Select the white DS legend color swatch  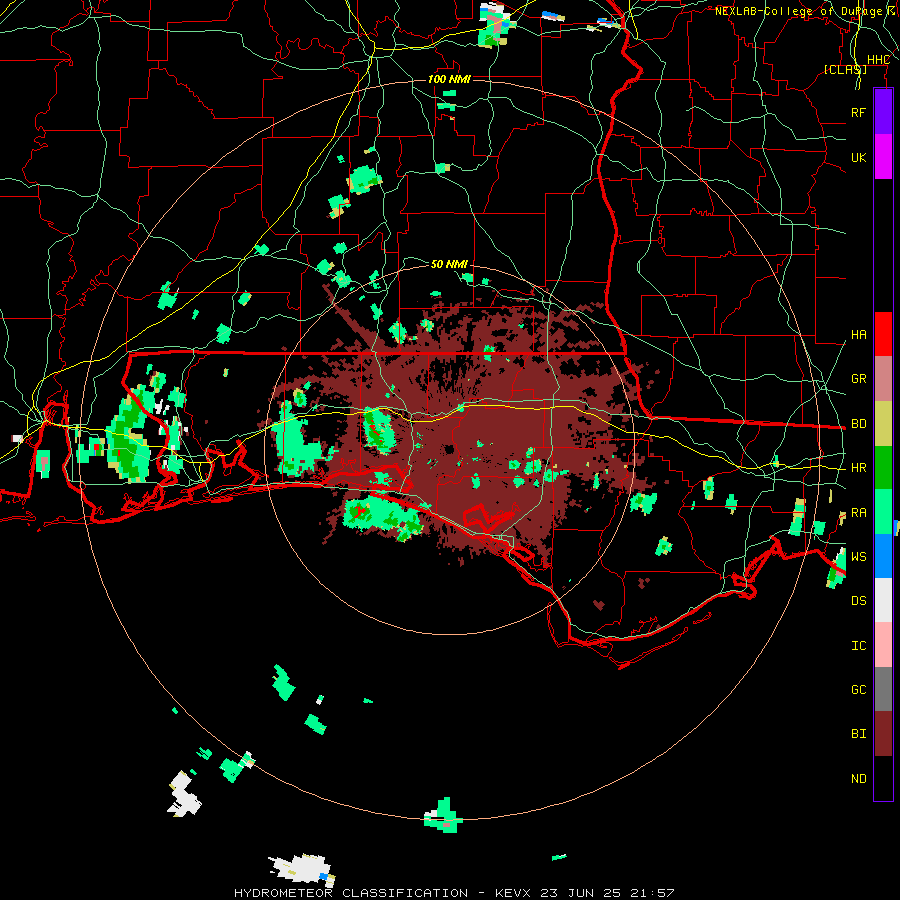[883, 600]
